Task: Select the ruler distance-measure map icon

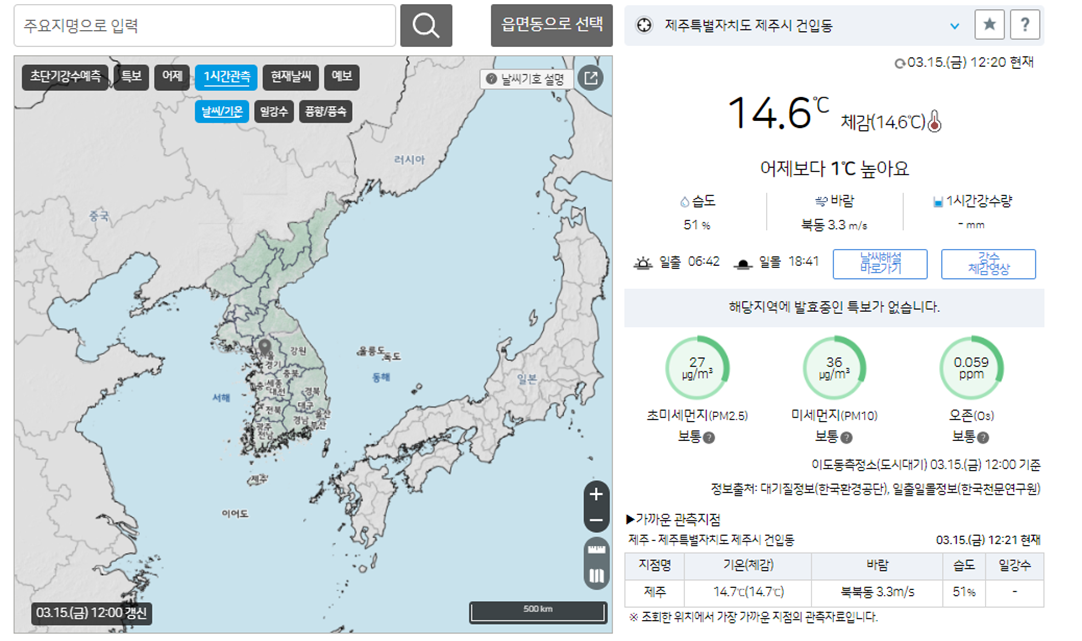Action: click(595, 550)
